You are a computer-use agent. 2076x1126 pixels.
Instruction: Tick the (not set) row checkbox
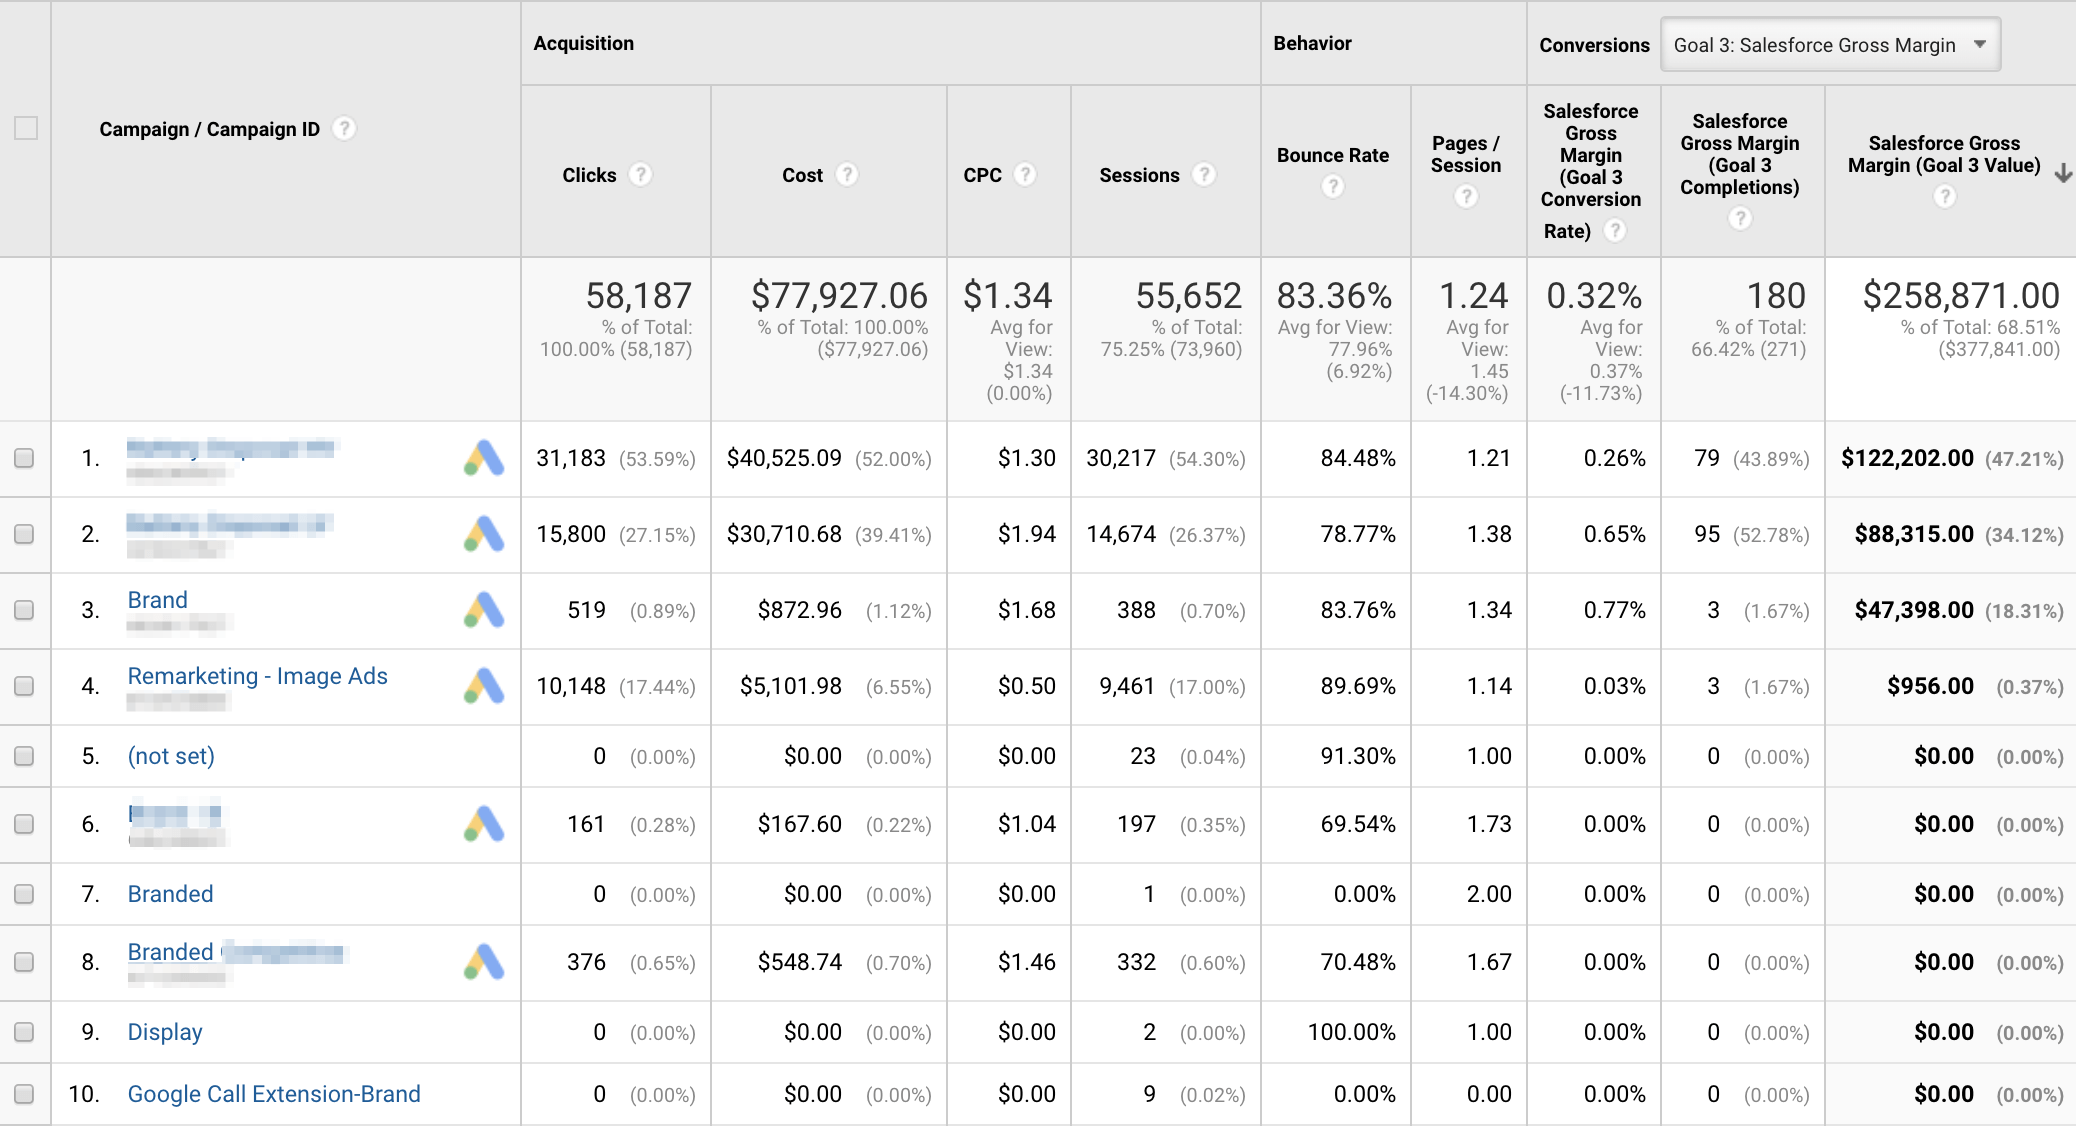[24, 756]
